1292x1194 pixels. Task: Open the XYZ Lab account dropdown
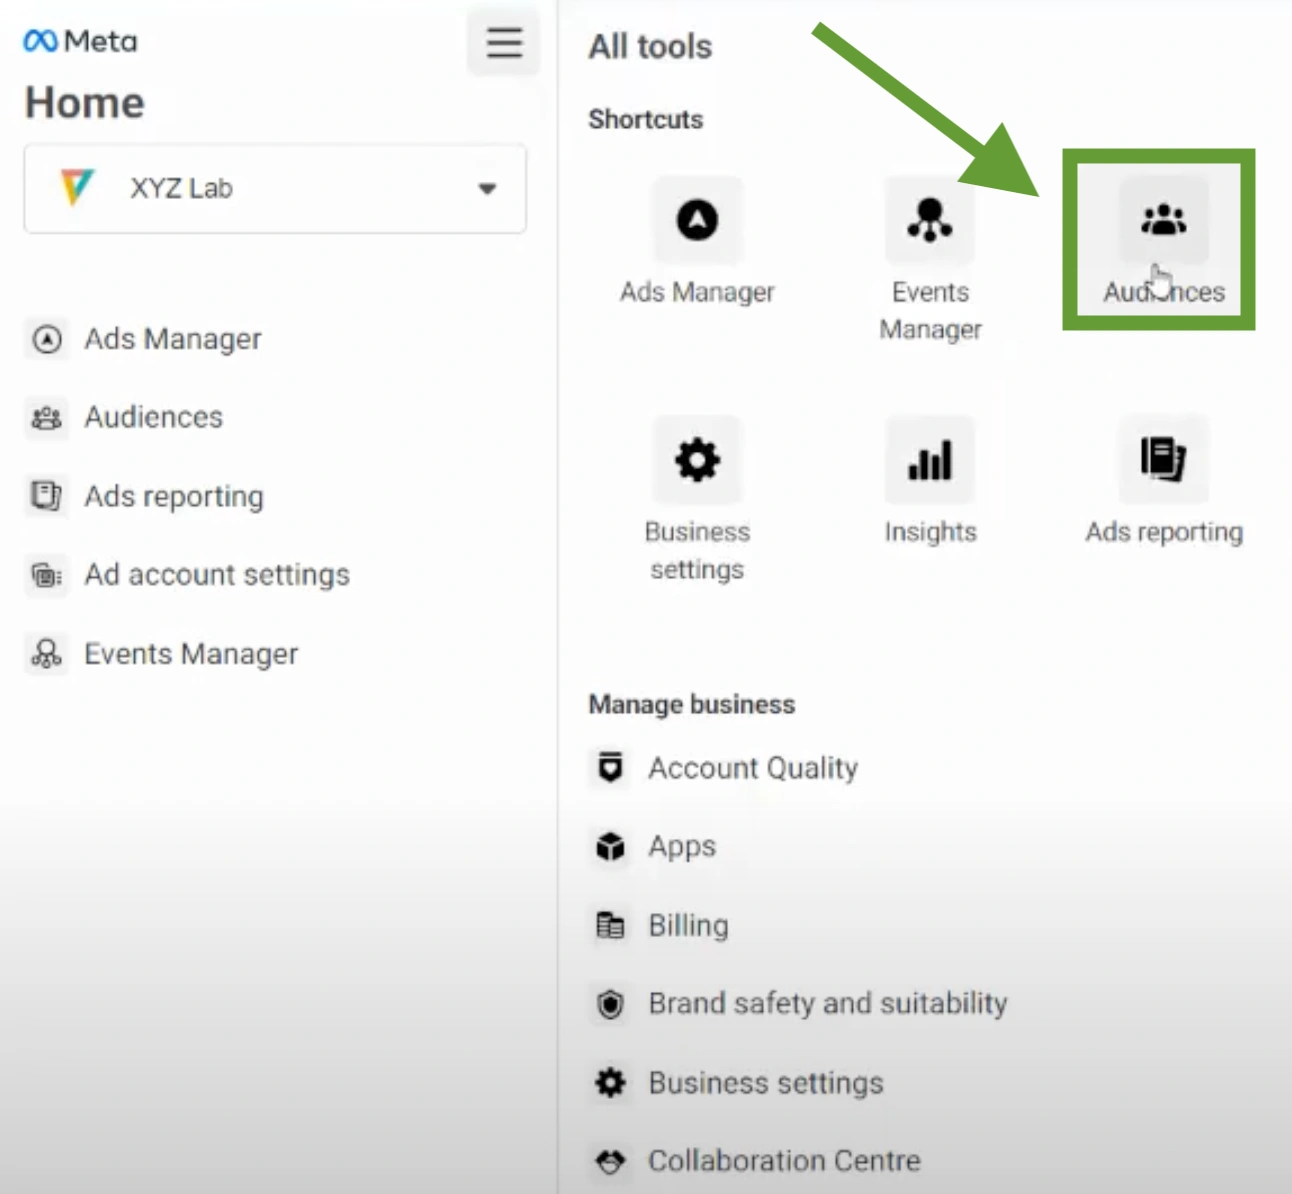pos(275,188)
